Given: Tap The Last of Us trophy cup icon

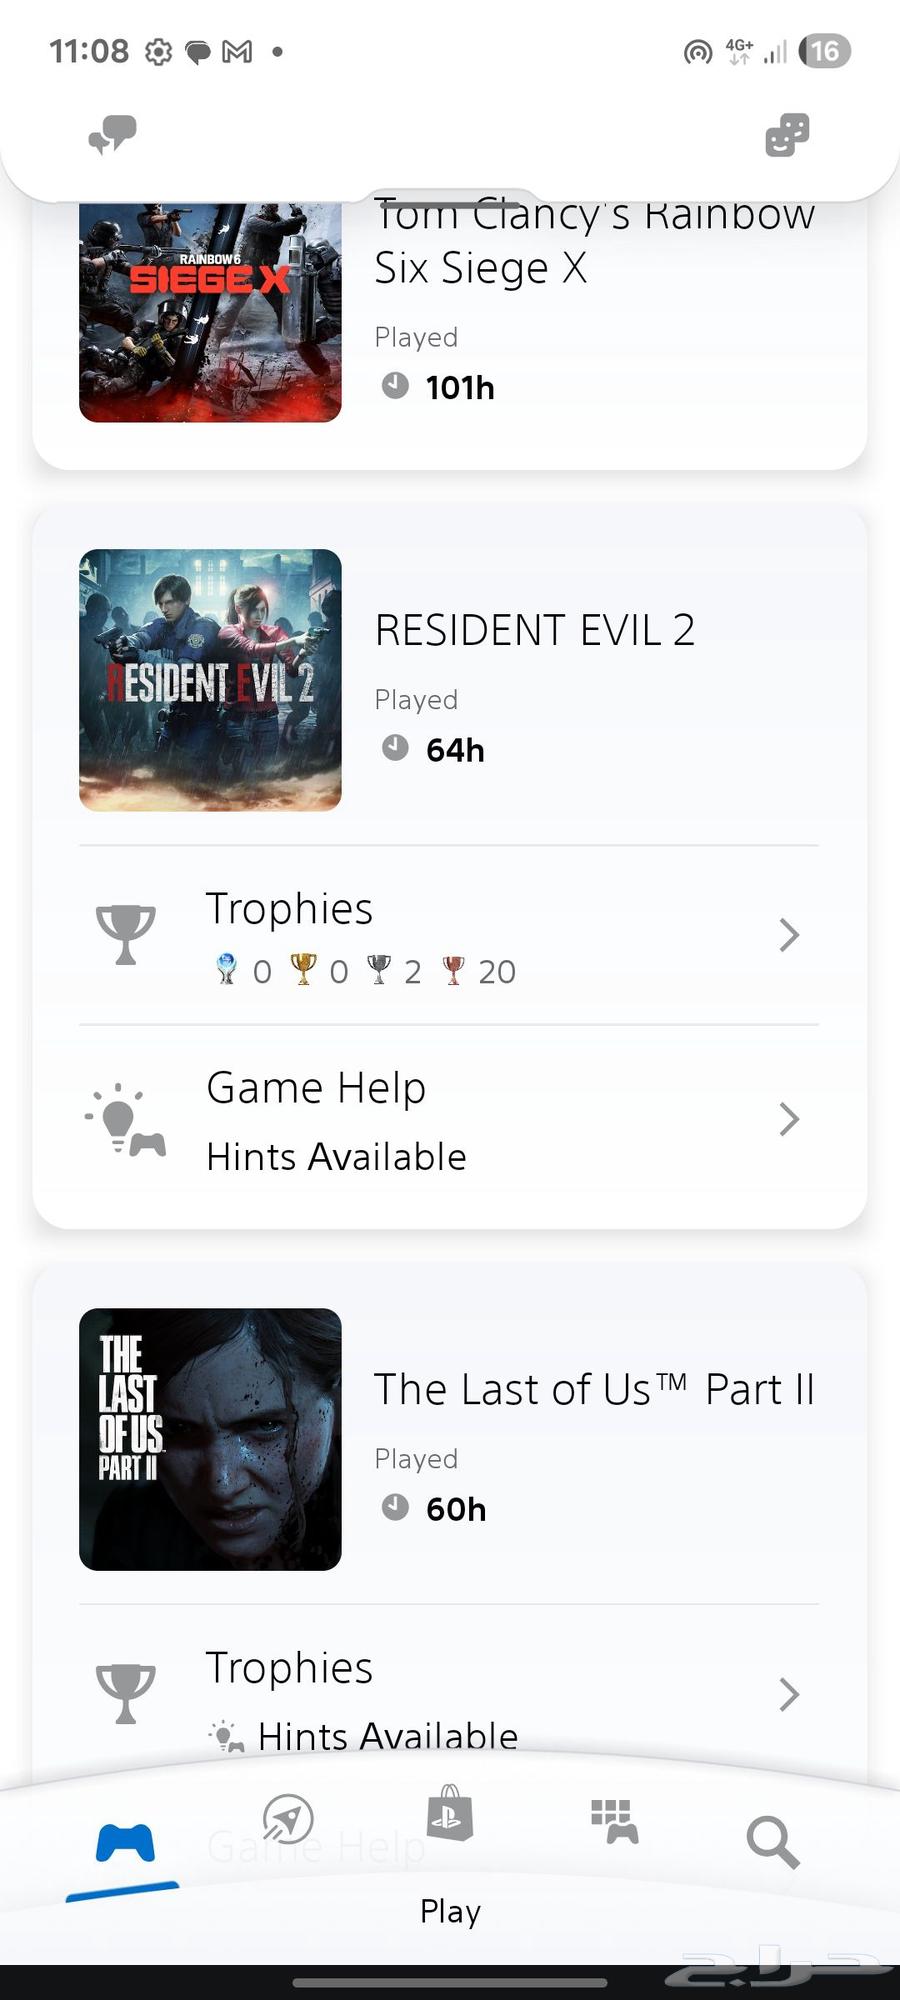Looking at the screenshot, I should coord(126,1693).
